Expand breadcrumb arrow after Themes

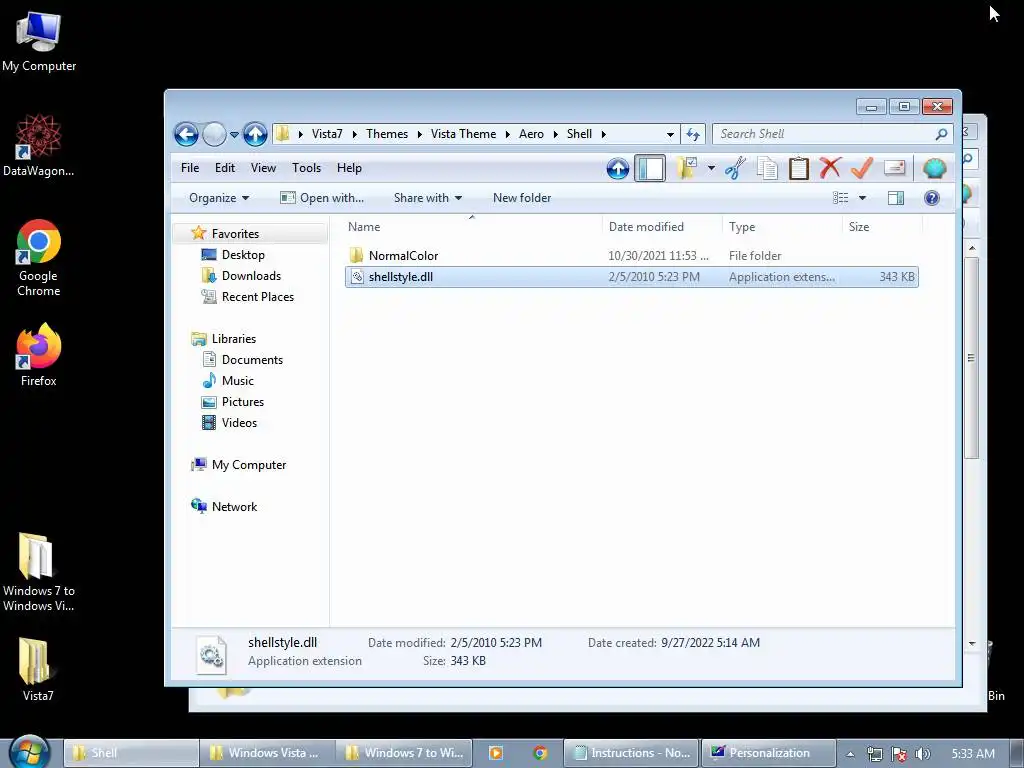pyautogui.click(x=419, y=135)
